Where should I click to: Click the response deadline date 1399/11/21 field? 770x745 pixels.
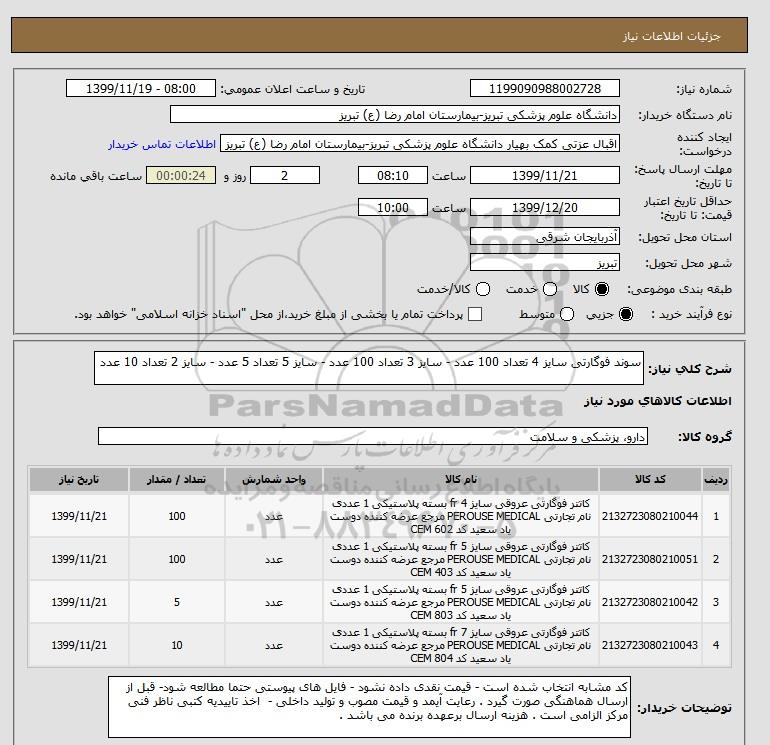[x=545, y=175]
